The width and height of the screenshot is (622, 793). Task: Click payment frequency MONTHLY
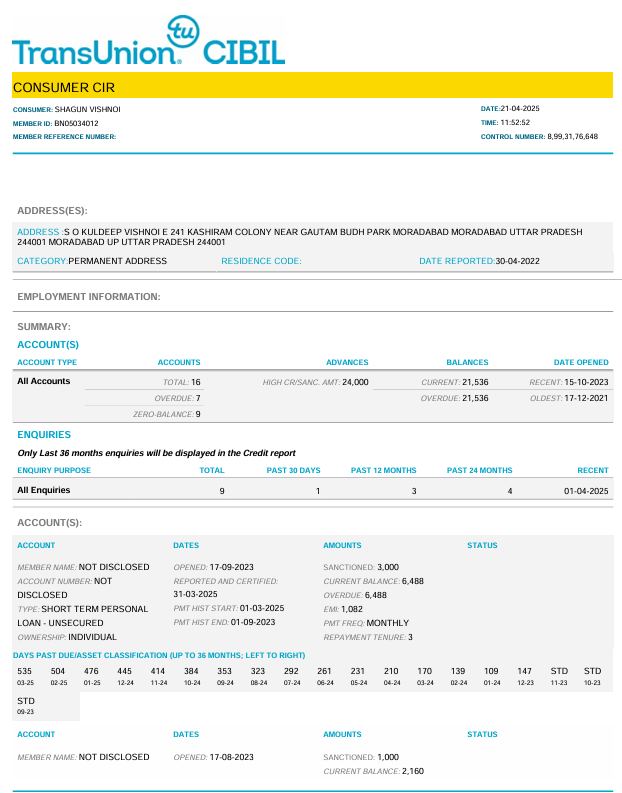point(387,623)
